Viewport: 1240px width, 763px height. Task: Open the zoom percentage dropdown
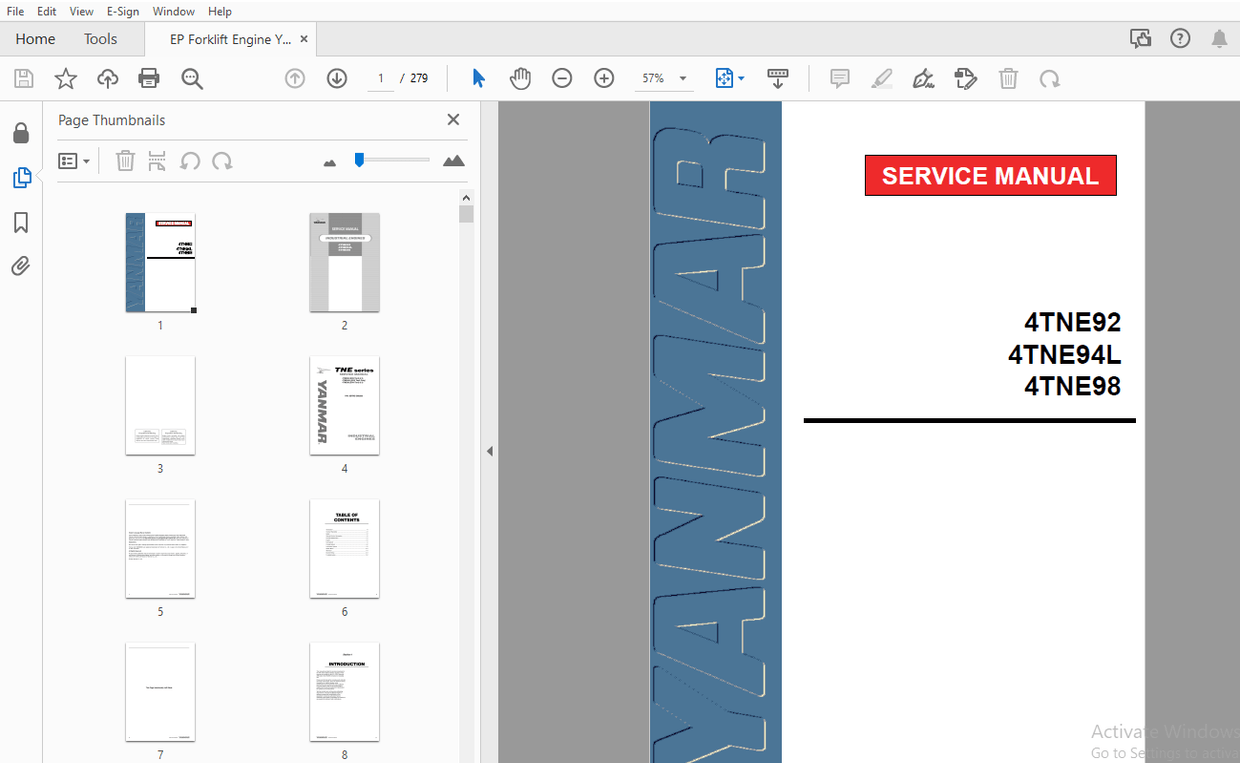tap(682, 78)
